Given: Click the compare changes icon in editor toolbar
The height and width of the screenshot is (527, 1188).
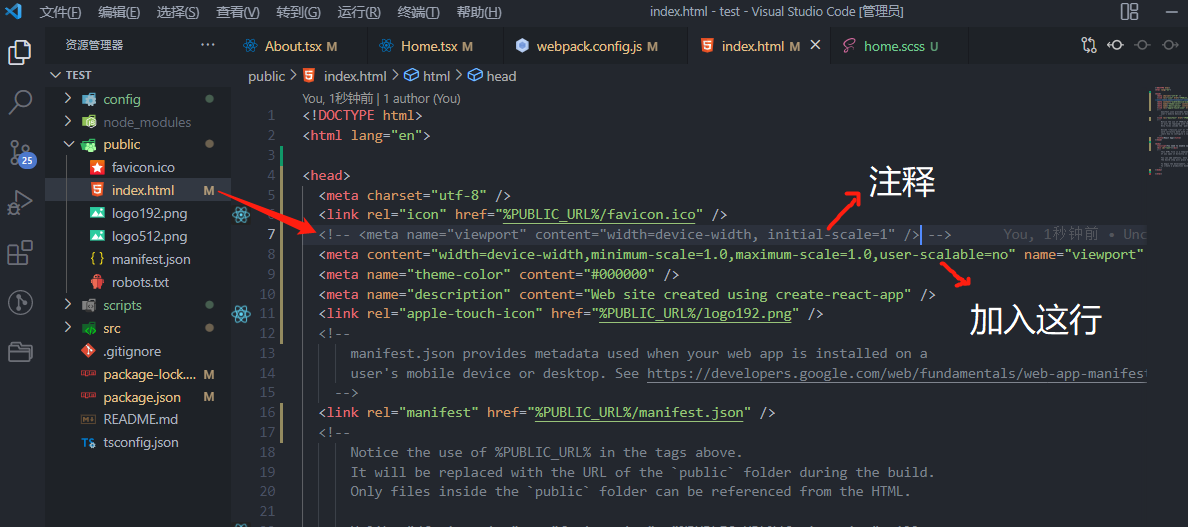Looking at the screenshot, I should [1089, 45].
